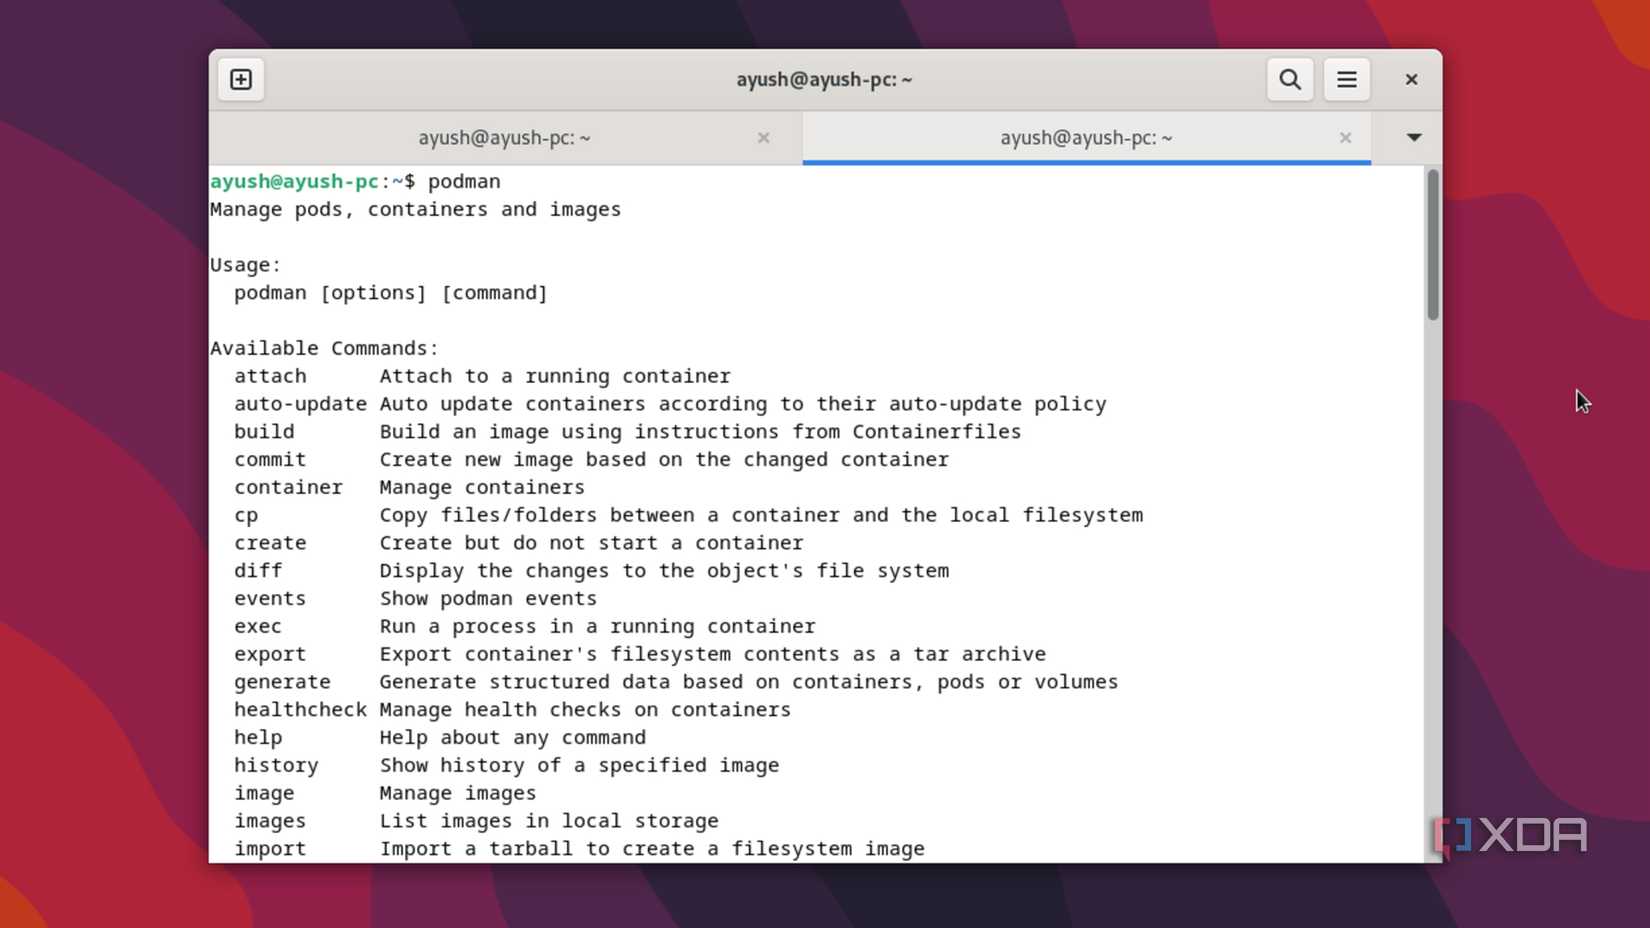Click the auto-update command description
Viewport: 1650px width, 928px height.
coord(743,403)
